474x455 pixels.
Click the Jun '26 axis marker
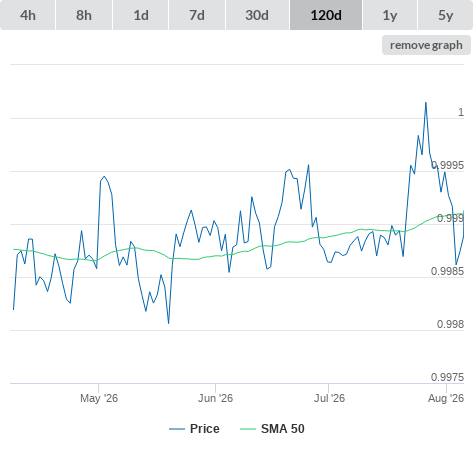215,398
